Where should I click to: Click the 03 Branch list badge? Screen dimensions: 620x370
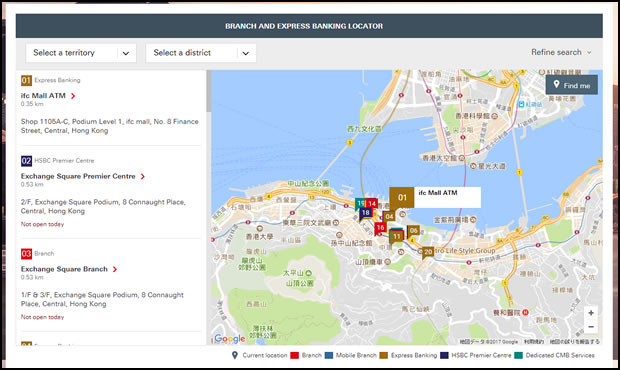click(26, 254)
